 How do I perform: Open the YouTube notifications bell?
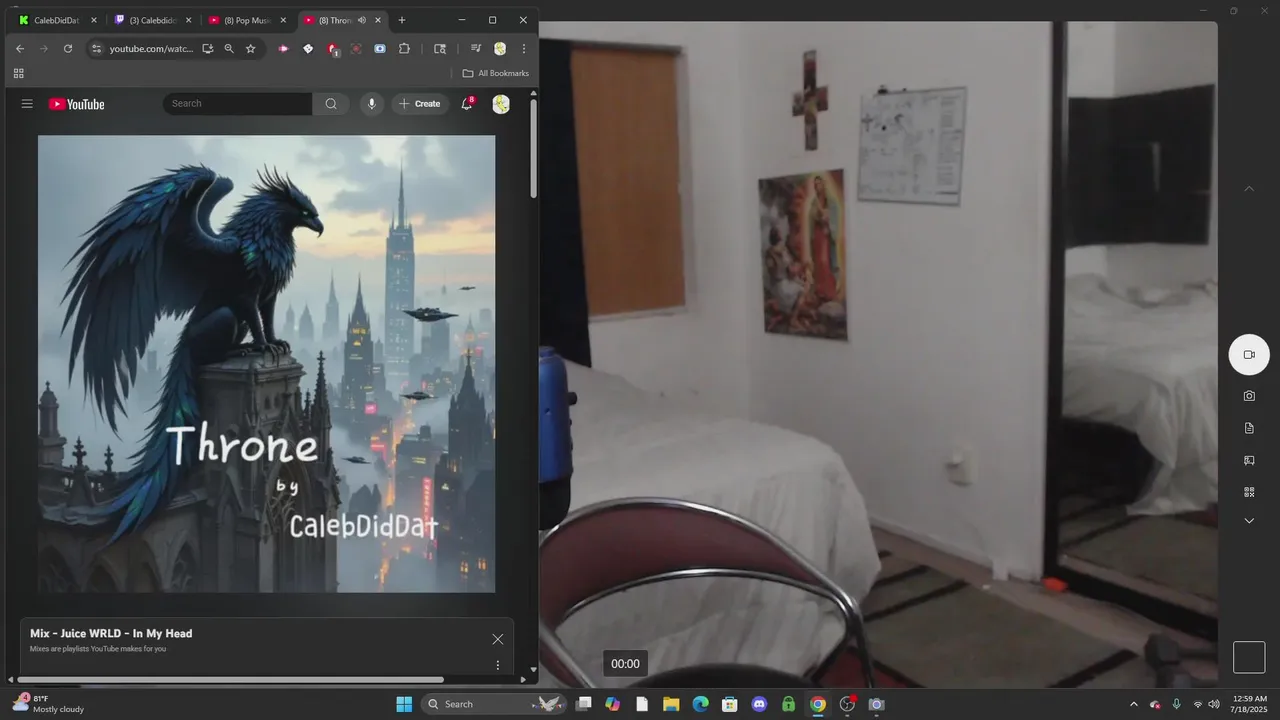pos(466,104)
